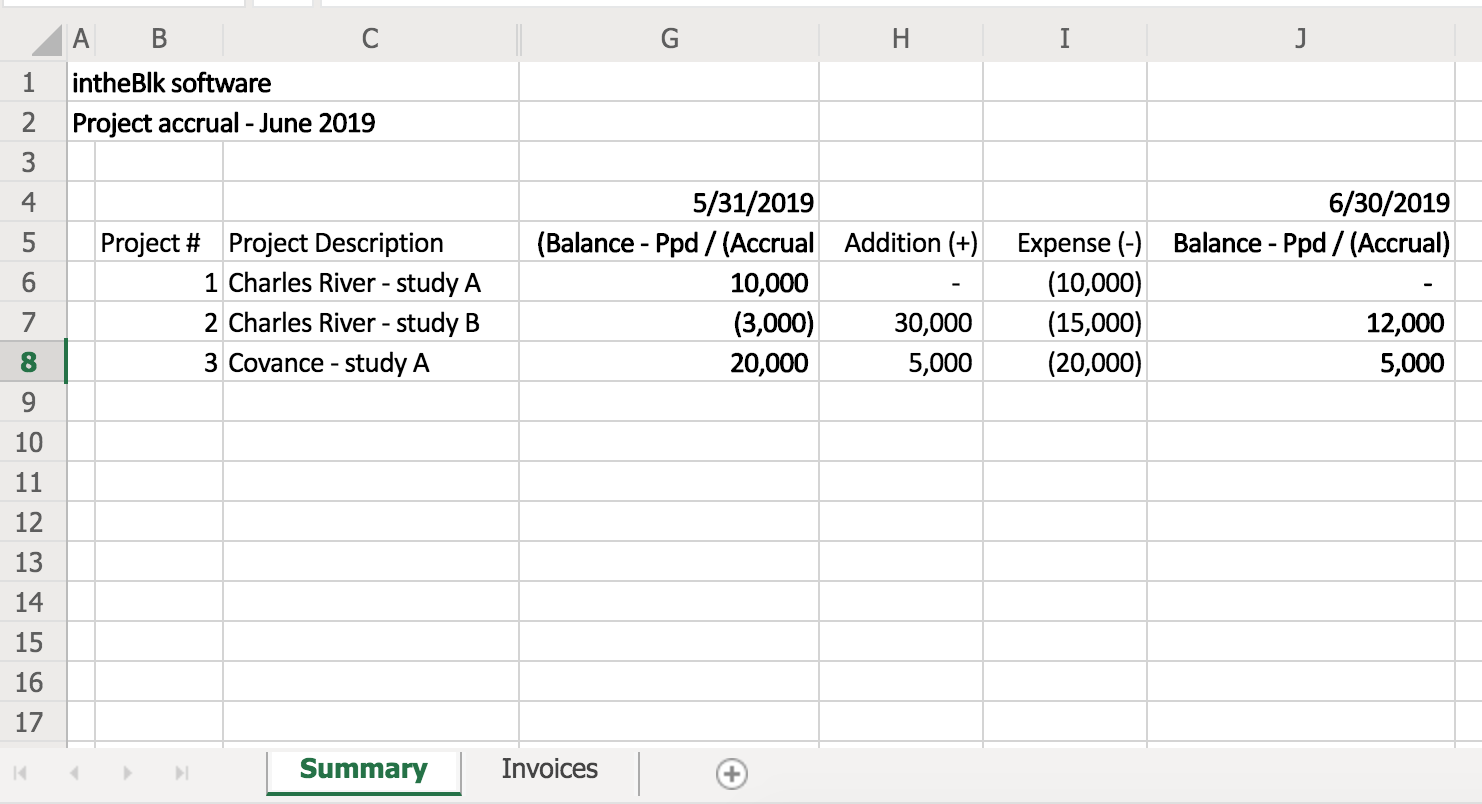Click the 5/31/2019 date cell

(x=670, y=202)
